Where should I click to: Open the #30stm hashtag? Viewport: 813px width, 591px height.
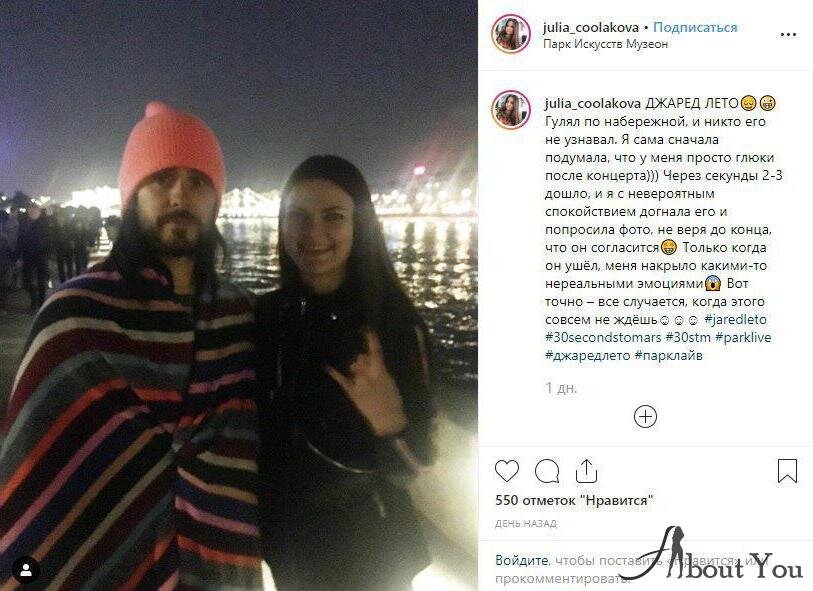688,337
